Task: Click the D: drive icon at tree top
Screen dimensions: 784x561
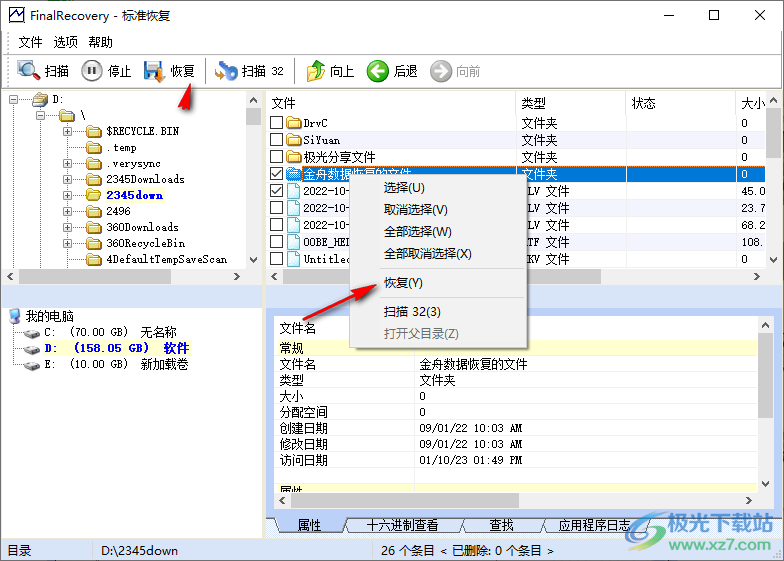Action: (x=40, y=100)
